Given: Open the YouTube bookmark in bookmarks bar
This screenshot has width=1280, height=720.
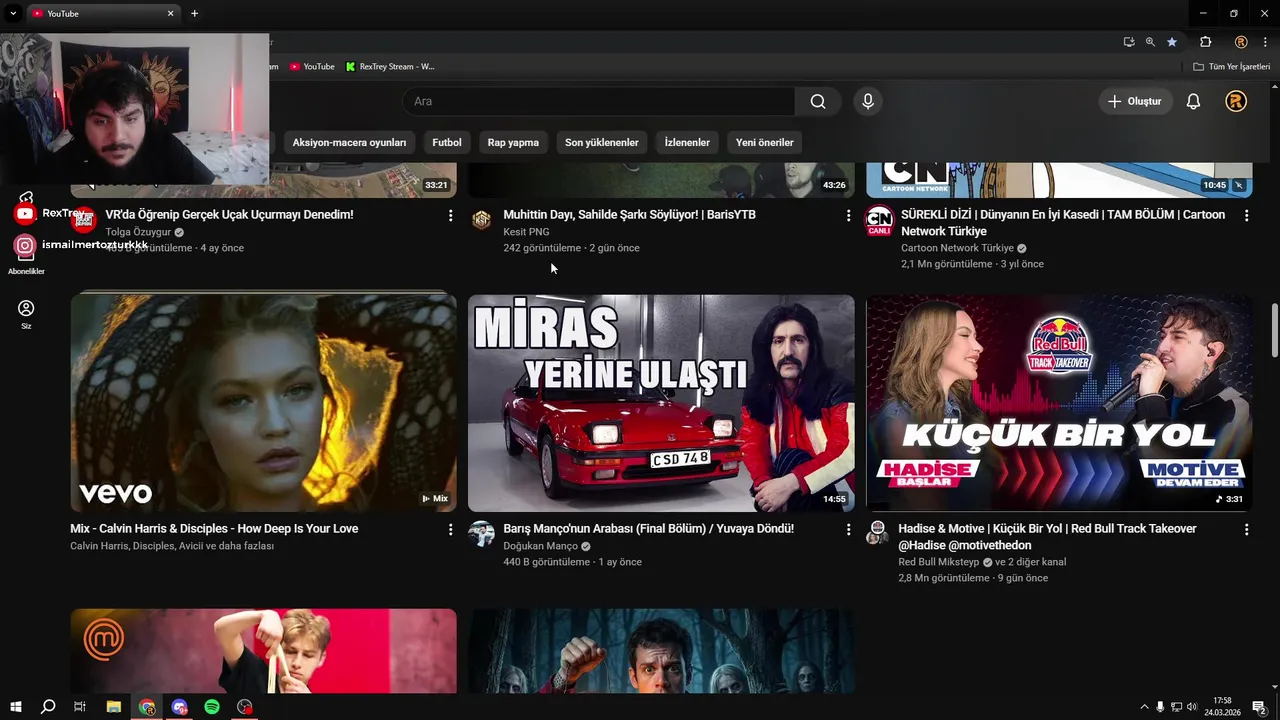Looking at the screenshot, I should click(312, 67).
